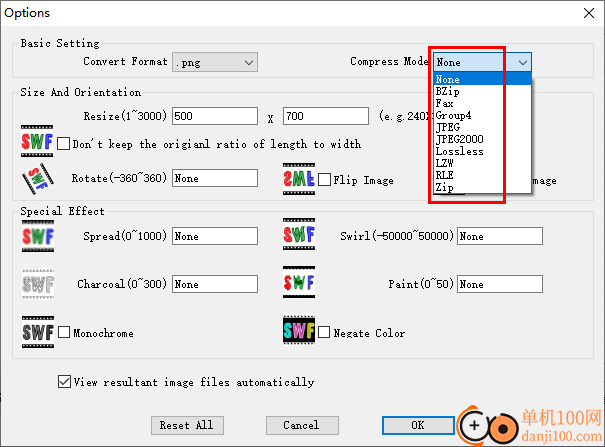Enable Don't keep the original ratio checkbox
The height and width of the screenshot is (447, 605).
coord(64,144)
